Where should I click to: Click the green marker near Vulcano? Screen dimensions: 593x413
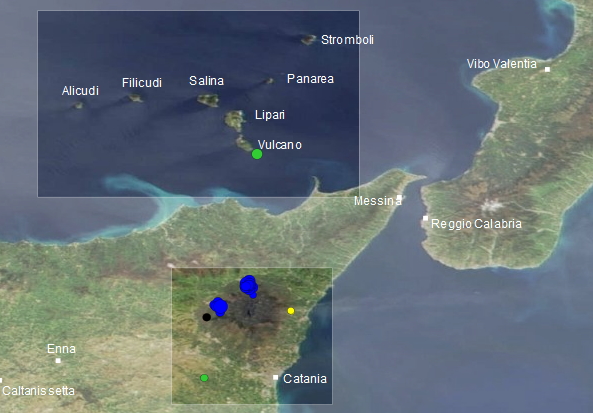coord(257,154)
